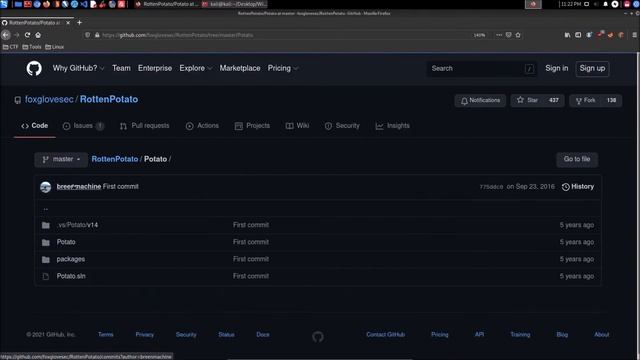640x360 pixels.
Task: Launch Visual Studio Code from top panel
Action: pos(84,4)
